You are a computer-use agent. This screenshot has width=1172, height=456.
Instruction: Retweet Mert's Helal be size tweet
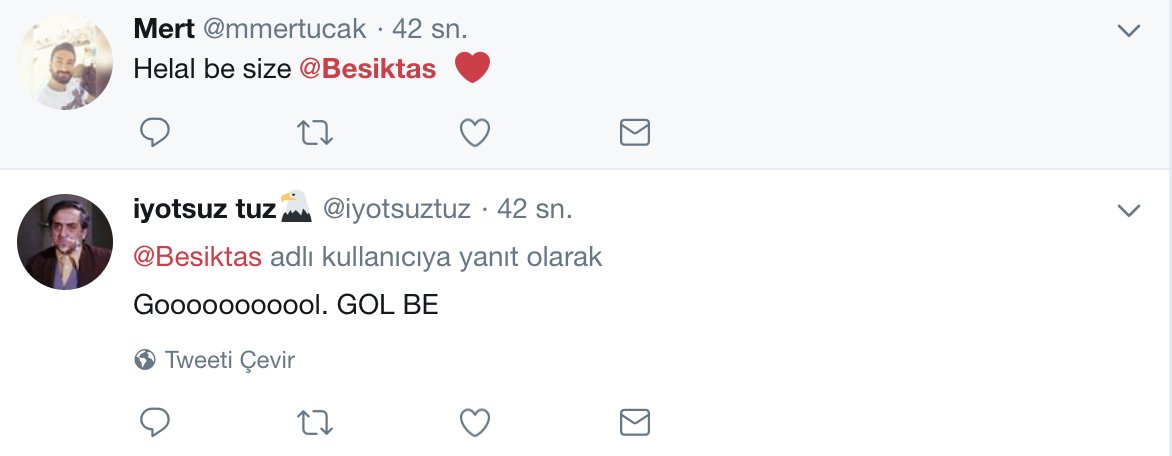tap(315, 132)
